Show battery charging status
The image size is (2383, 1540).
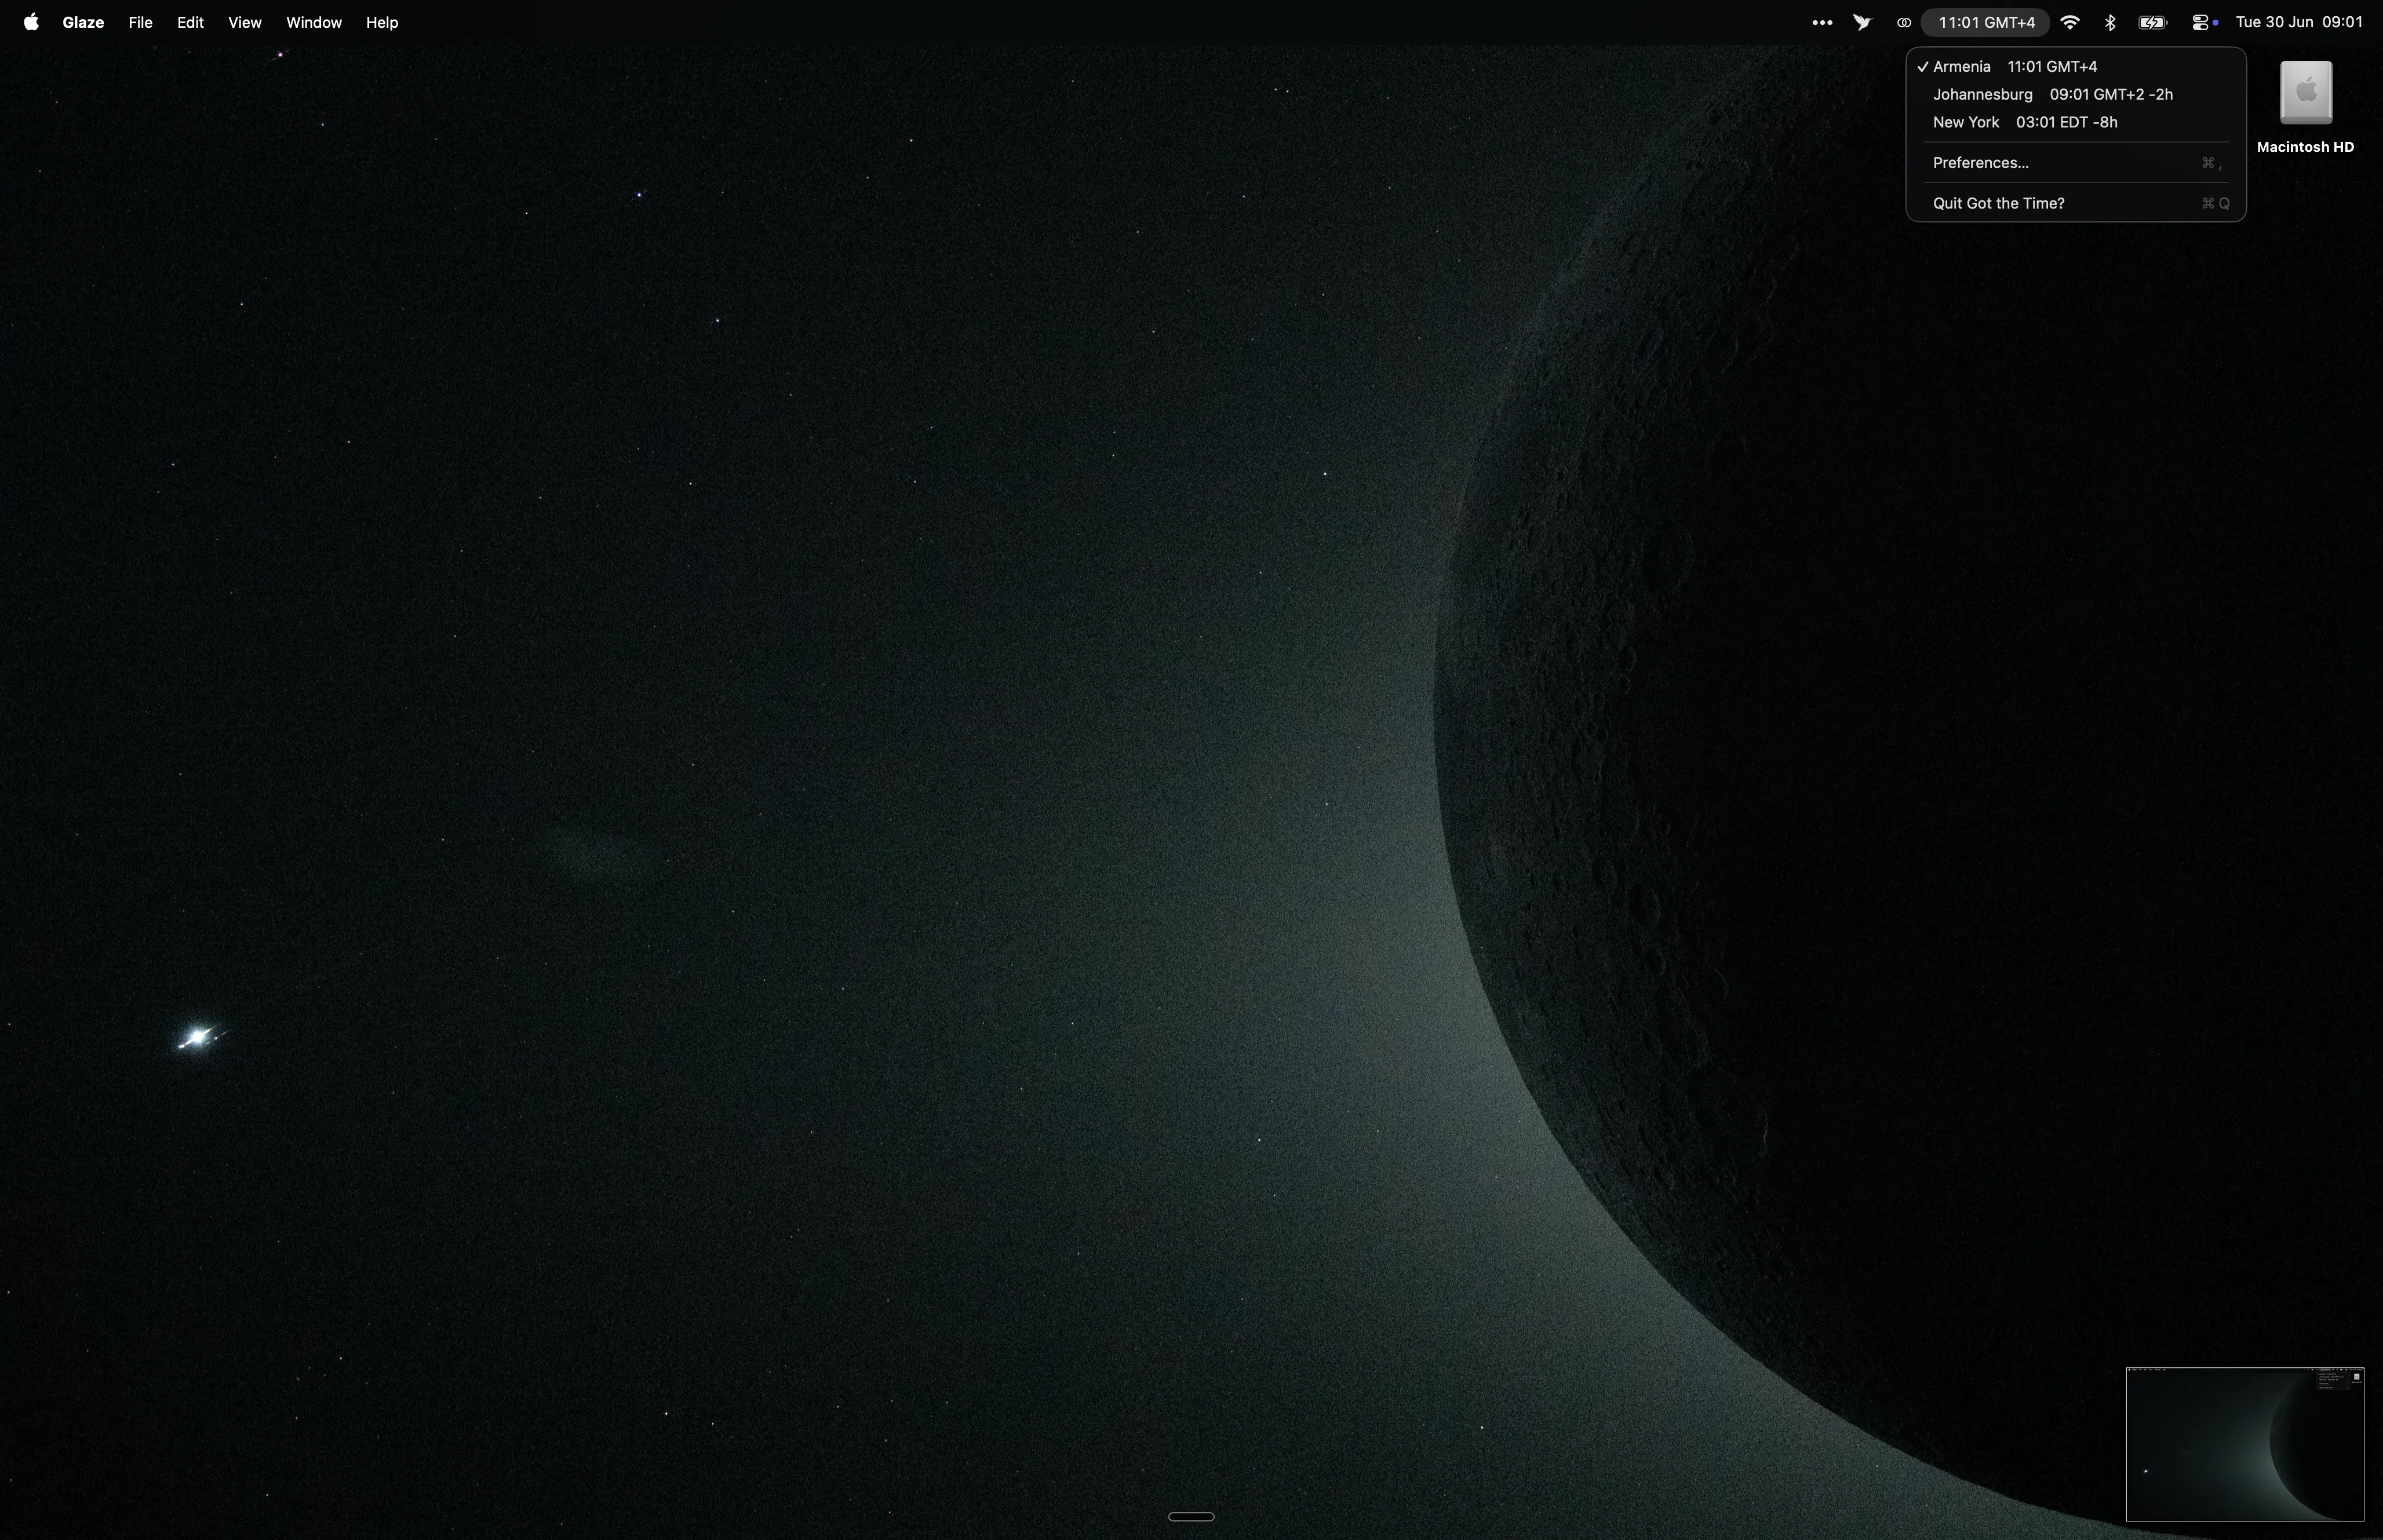[2152, 22]
